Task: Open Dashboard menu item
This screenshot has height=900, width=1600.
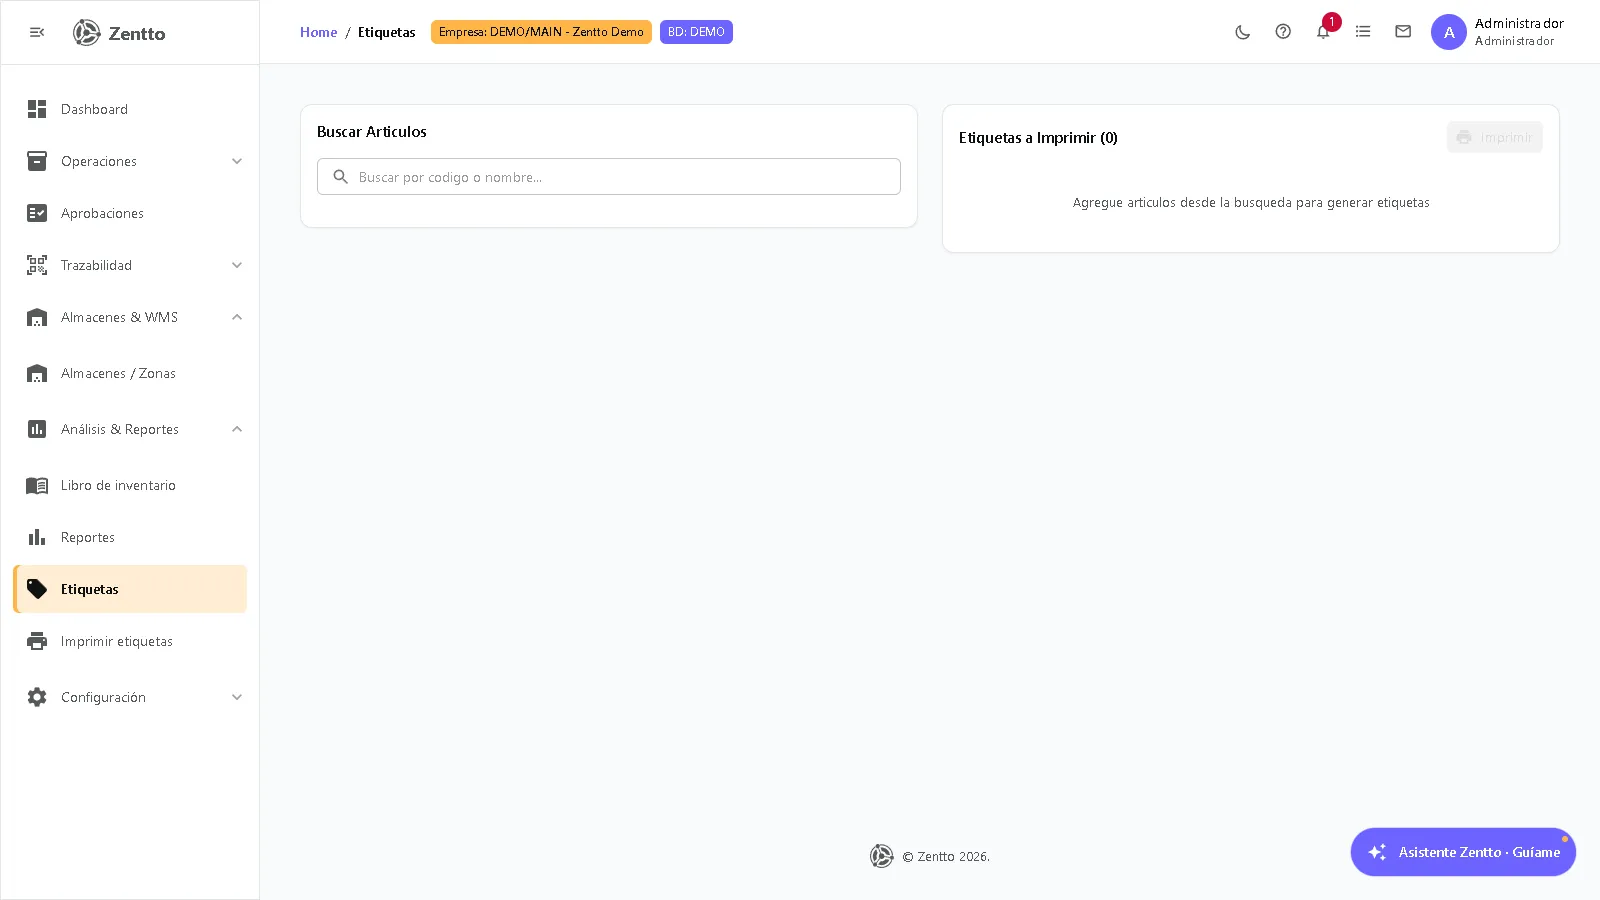Action: [130, 109]
